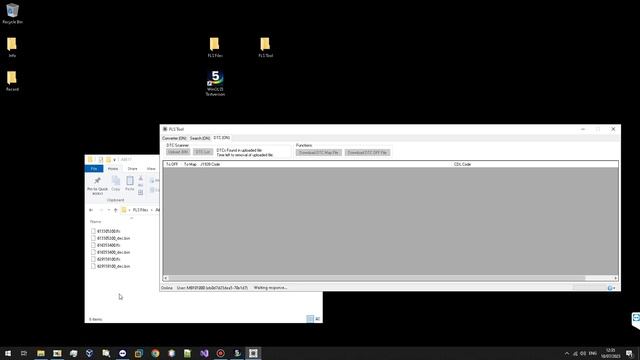Image resolution: width=640 pixels, height=360 pixels.
Task: Go up one folder in Explorer
Action: point(116,210)
